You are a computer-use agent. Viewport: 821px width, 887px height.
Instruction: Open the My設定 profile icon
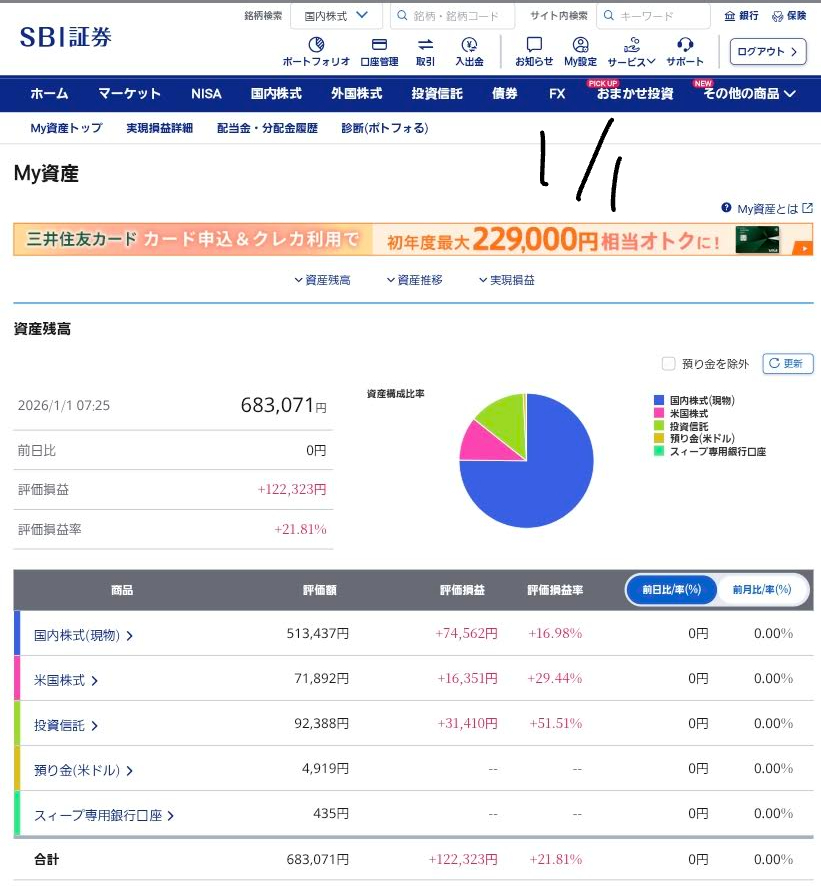tap(580, 45)
